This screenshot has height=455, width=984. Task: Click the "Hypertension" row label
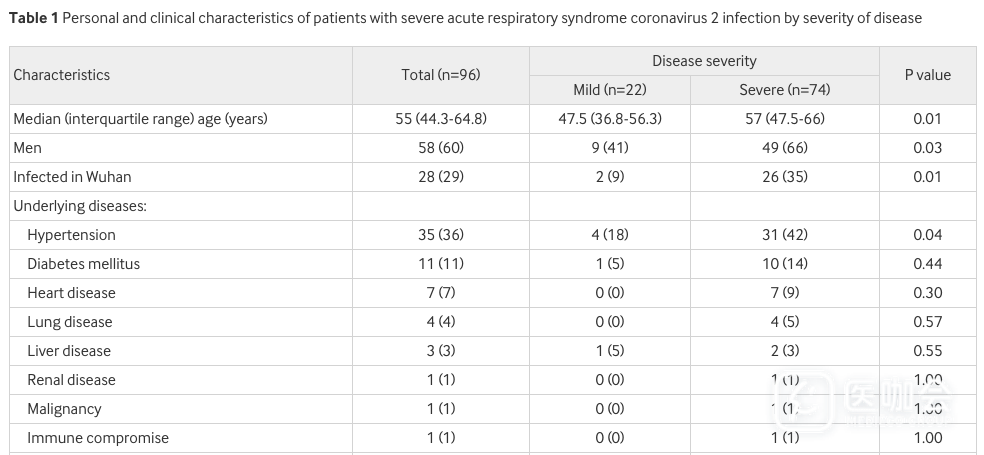pyautogui.click(x=71, y=235)
